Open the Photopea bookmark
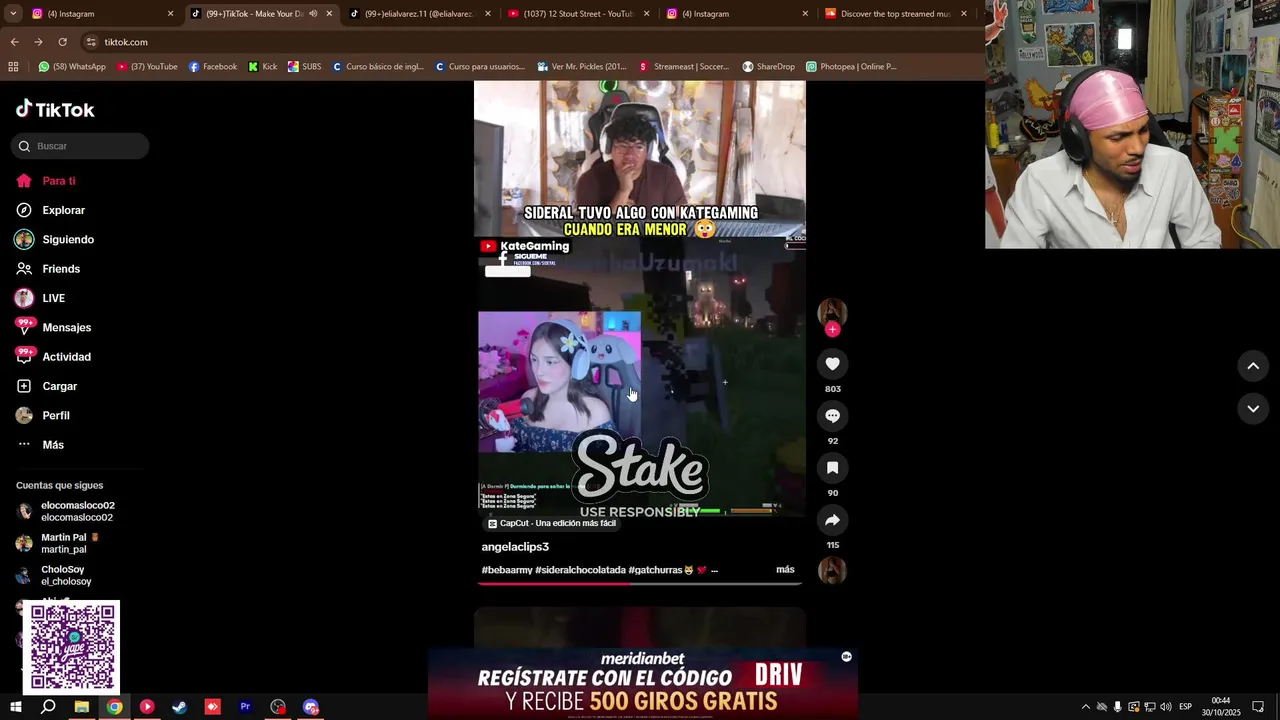 [x=852, y=67]
